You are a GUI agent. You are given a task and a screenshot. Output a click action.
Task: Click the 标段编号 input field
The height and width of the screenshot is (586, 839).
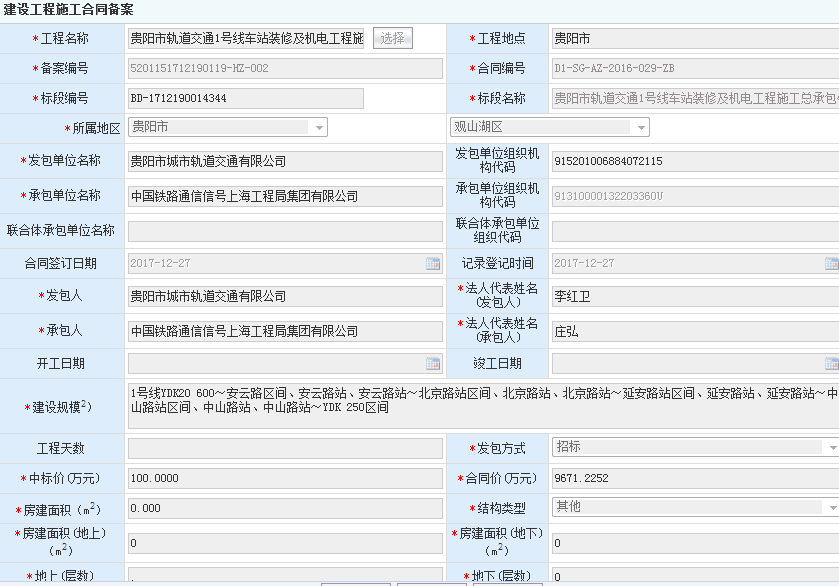pos(245,98)
